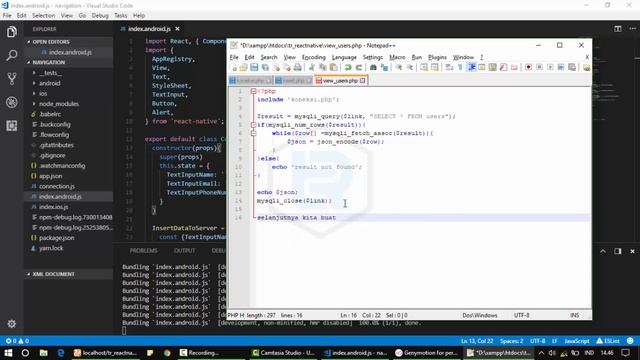Expand the android folder

[34, 83]
